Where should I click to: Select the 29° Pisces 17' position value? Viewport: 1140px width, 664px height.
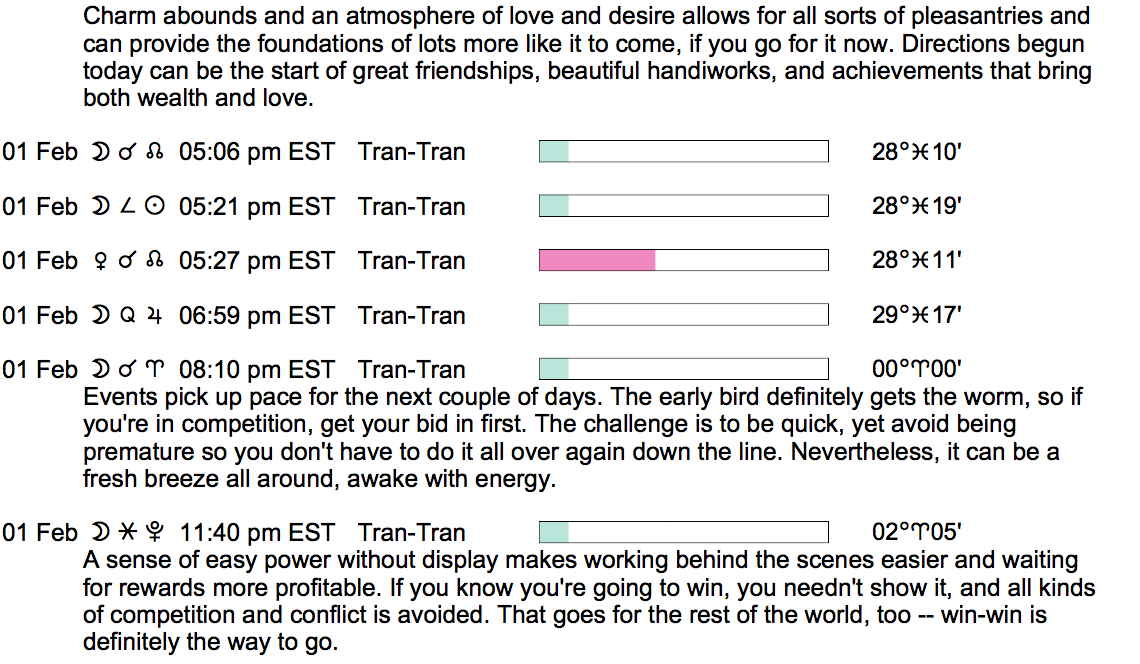coord(917,316)
